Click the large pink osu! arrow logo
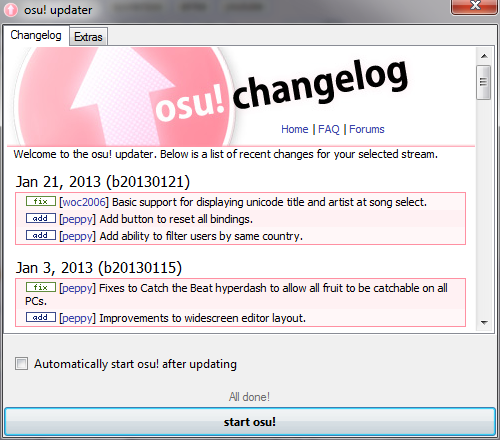 (124, 97)
